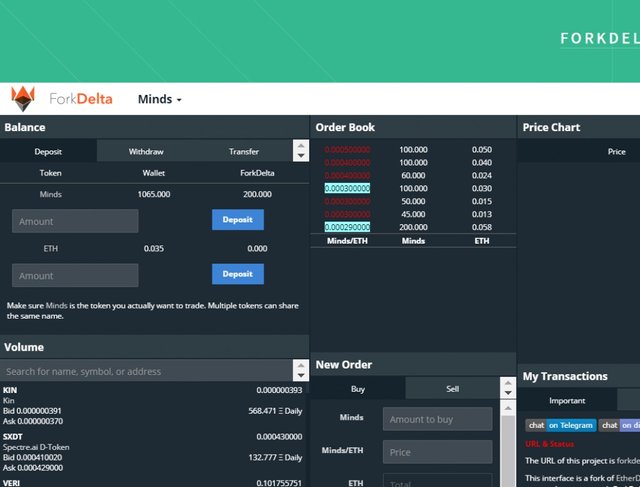Select the Sell tab in New Order
The image size is (640, 487).
point(452,389)
